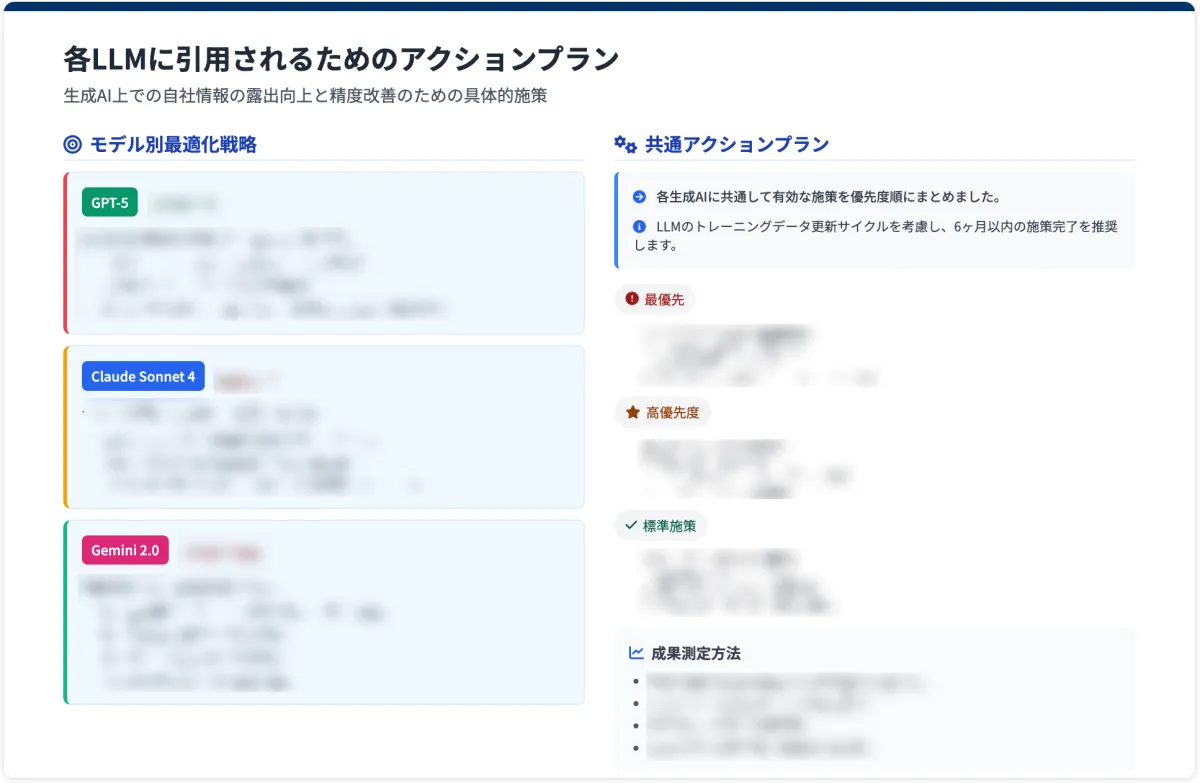
Task: Click the 高優先度 priority label
Action: tap(672, 412)
